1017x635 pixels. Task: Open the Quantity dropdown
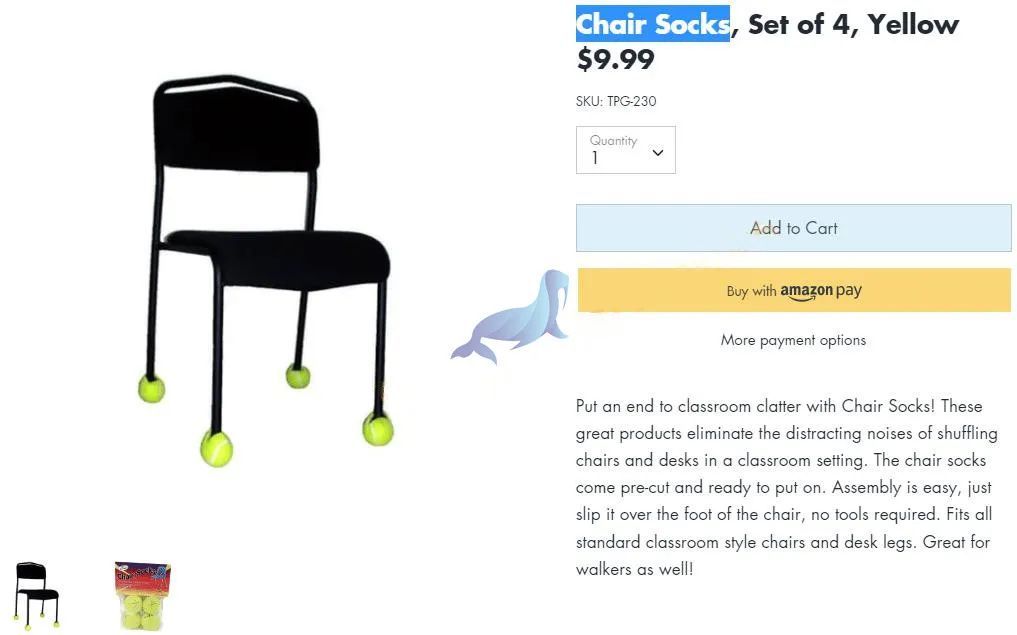pyautogui.click(x=625, y=150)
